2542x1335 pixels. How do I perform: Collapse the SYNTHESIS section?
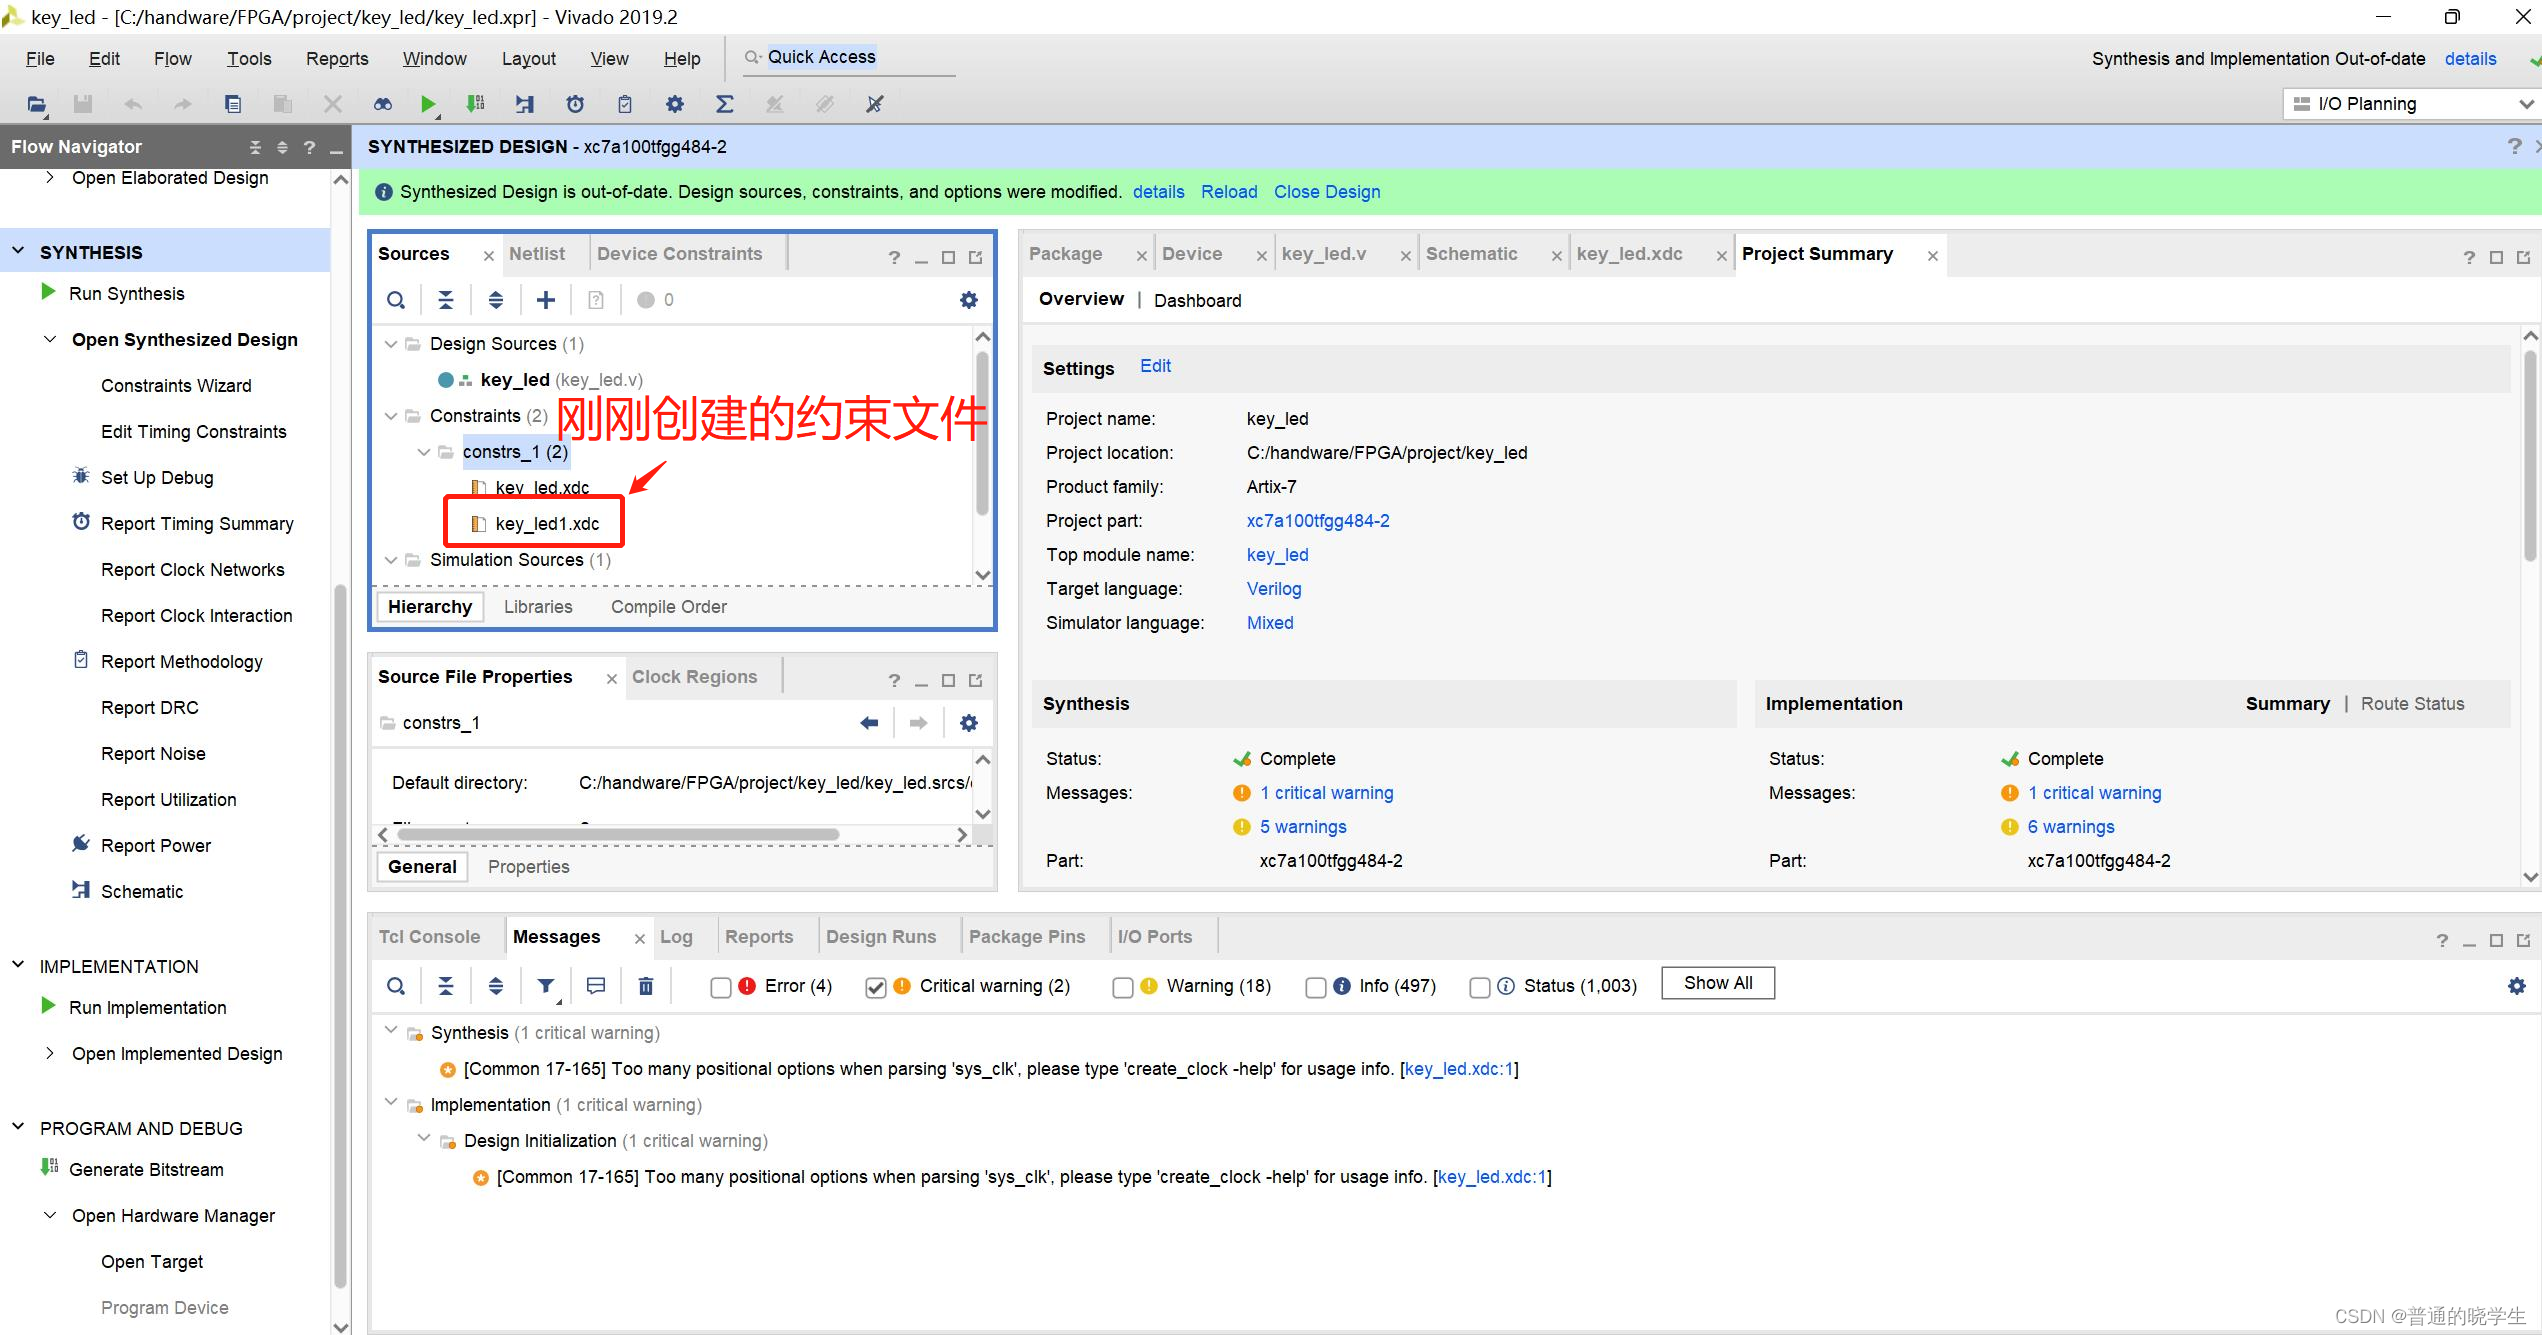click(18, 252)
